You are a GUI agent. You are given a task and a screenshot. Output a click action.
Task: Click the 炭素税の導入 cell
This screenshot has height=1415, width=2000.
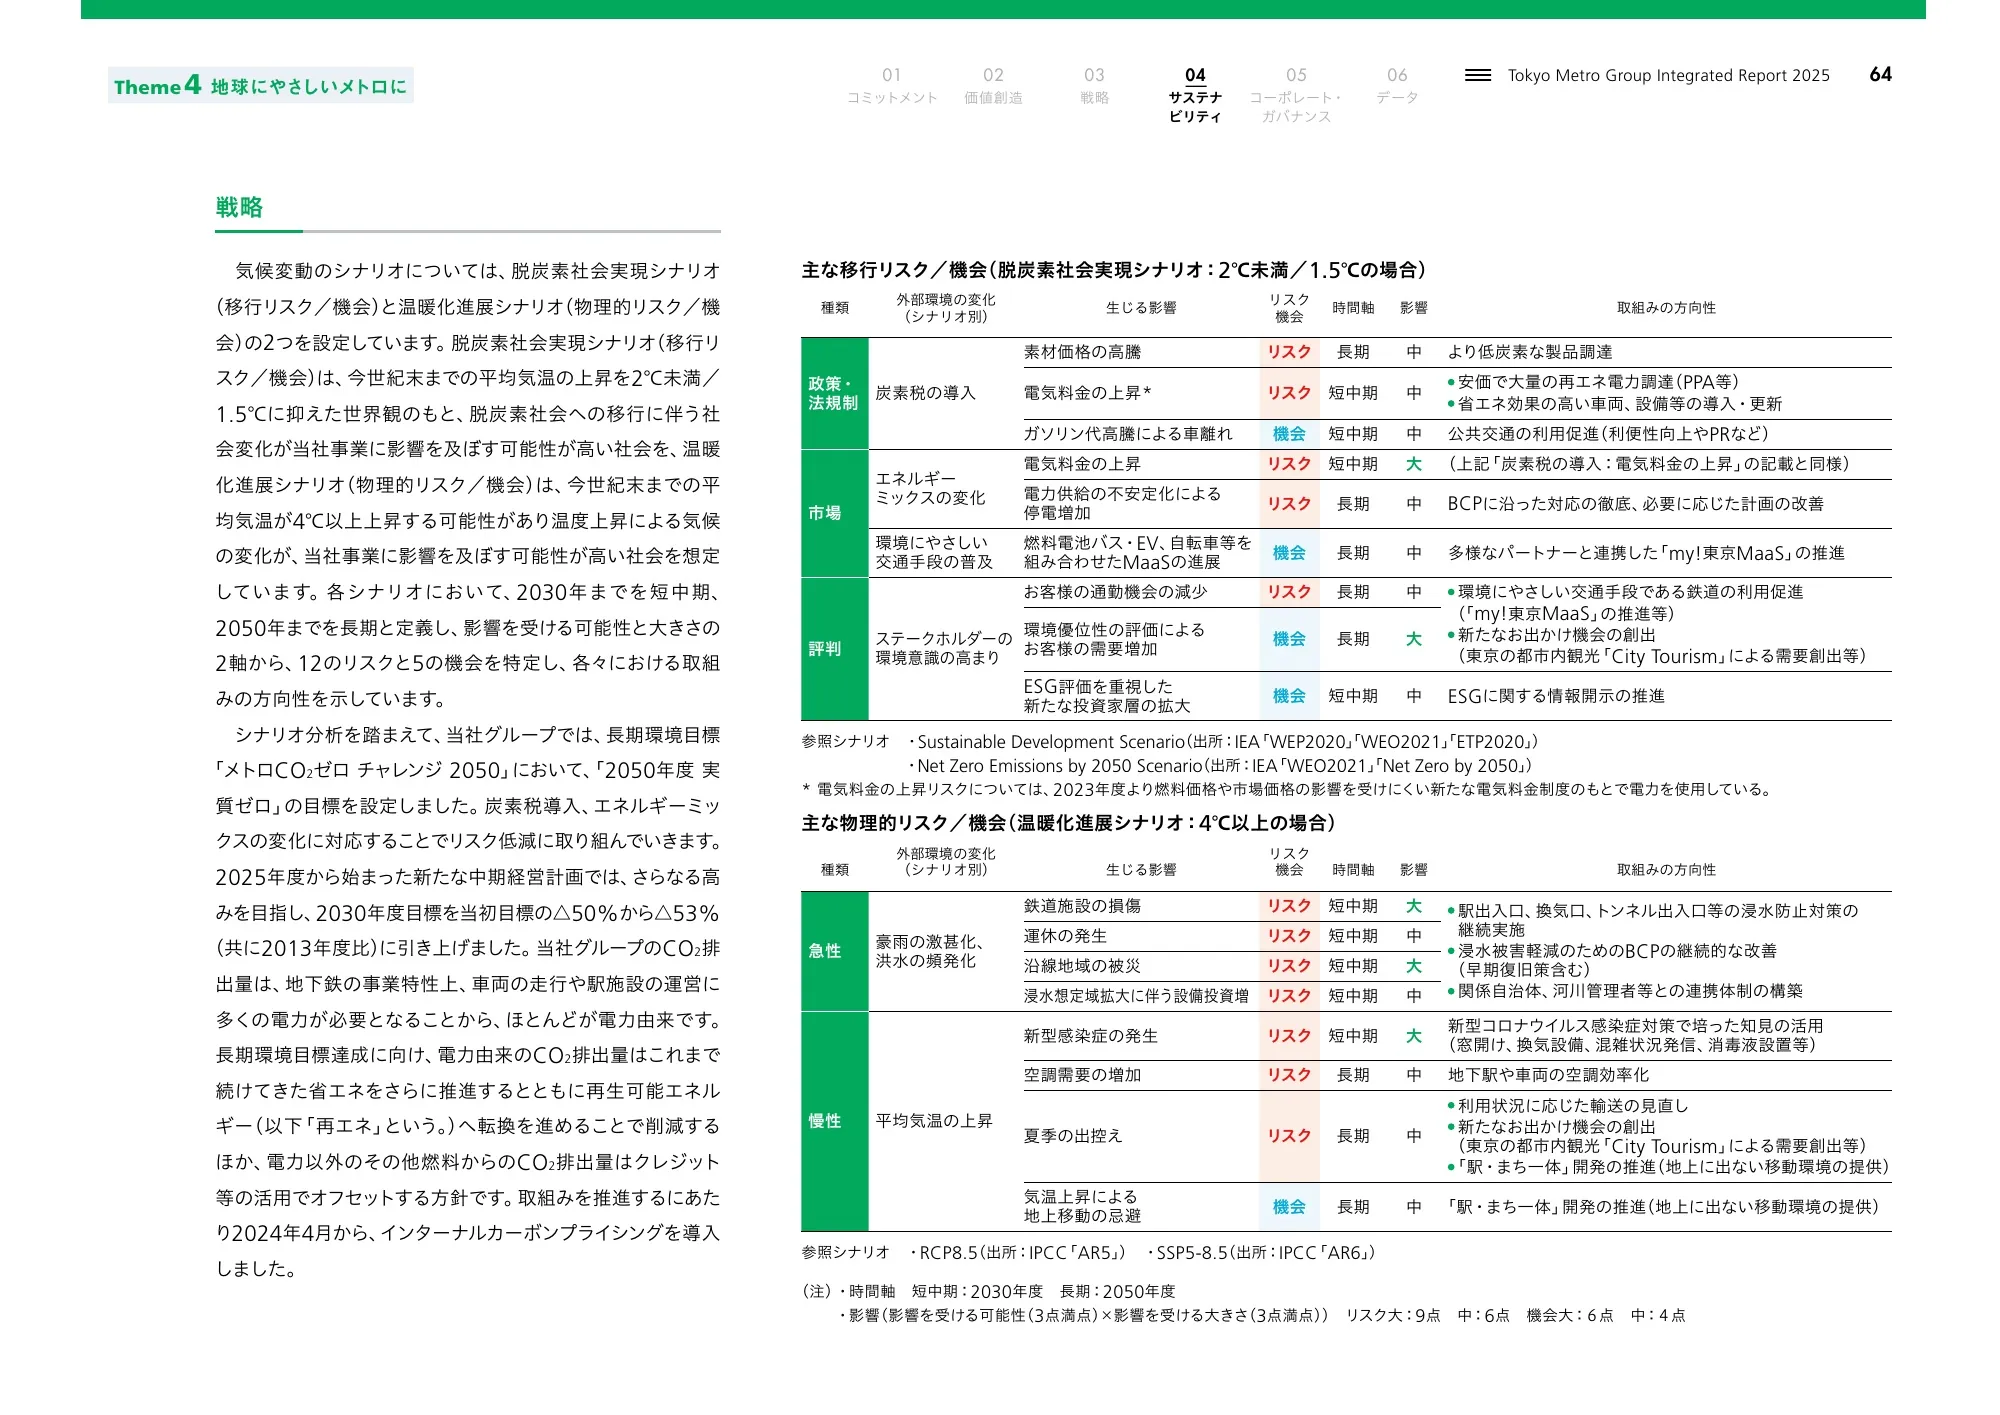[x=925, y=393]
